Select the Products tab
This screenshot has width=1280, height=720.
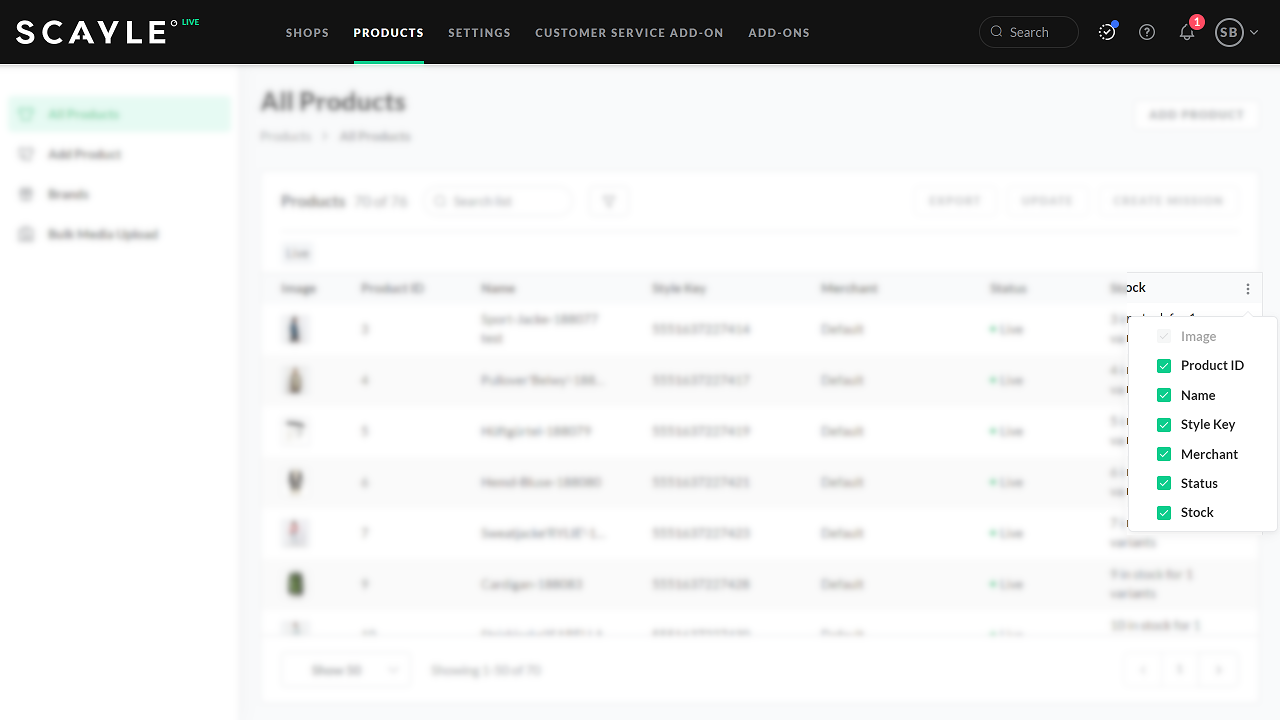click(x=388, y=33)
